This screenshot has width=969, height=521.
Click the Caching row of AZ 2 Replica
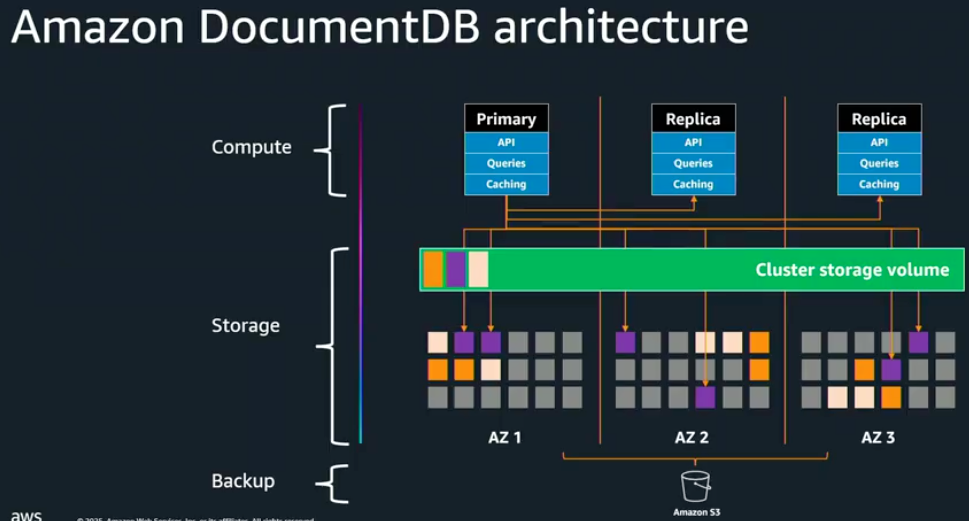coord(693,184)
